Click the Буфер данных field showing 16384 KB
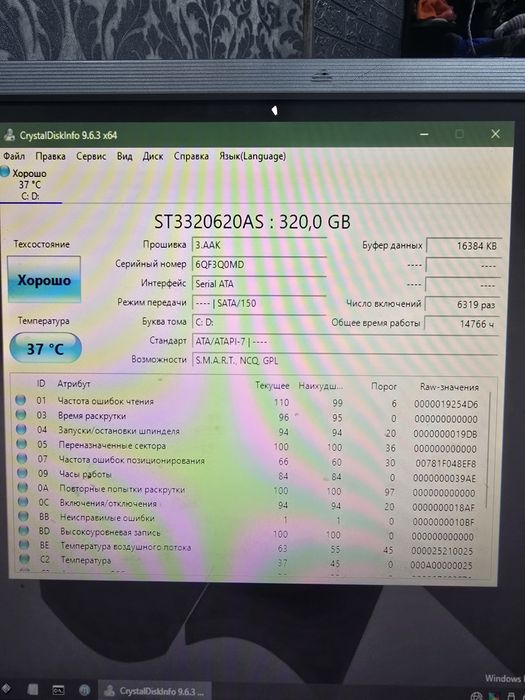 click(x=464, y=246)
